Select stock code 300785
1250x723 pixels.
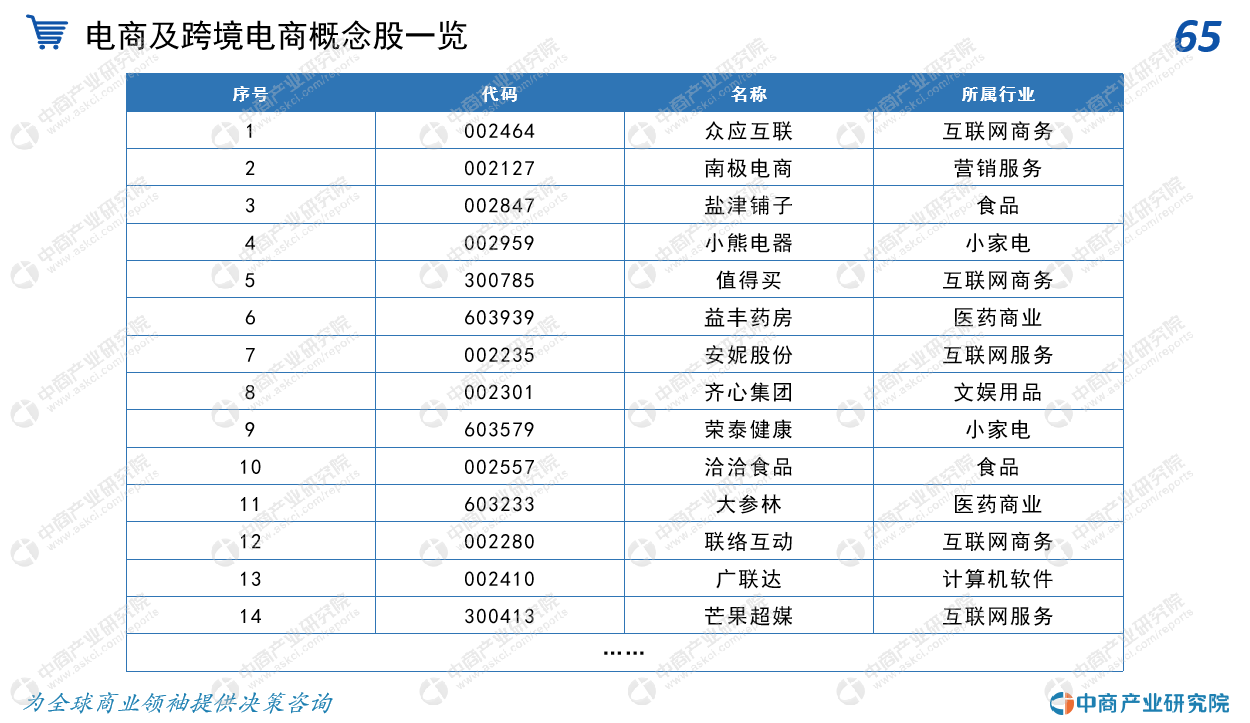(499, 280)
